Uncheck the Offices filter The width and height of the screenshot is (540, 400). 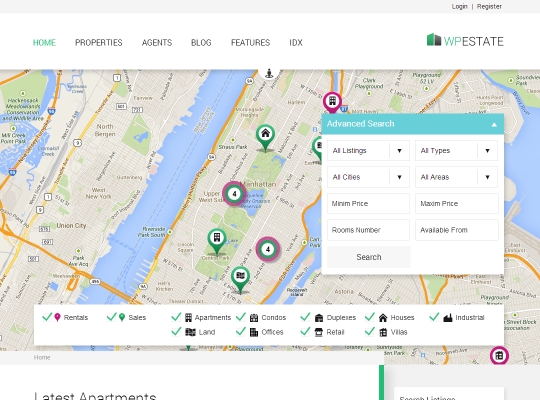241,331
